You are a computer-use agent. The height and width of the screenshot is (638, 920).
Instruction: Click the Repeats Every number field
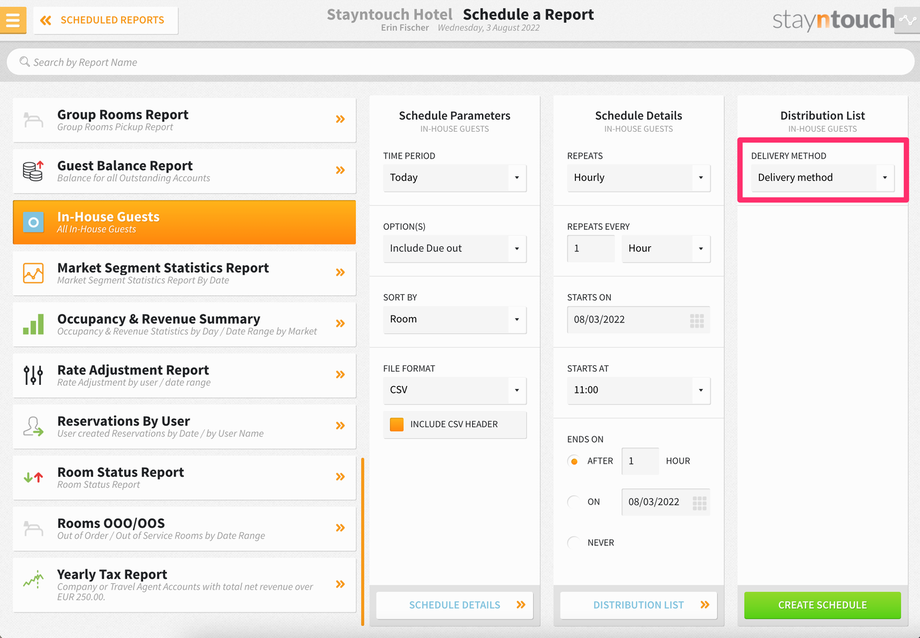pyautogui.click(x=591, y=248)
